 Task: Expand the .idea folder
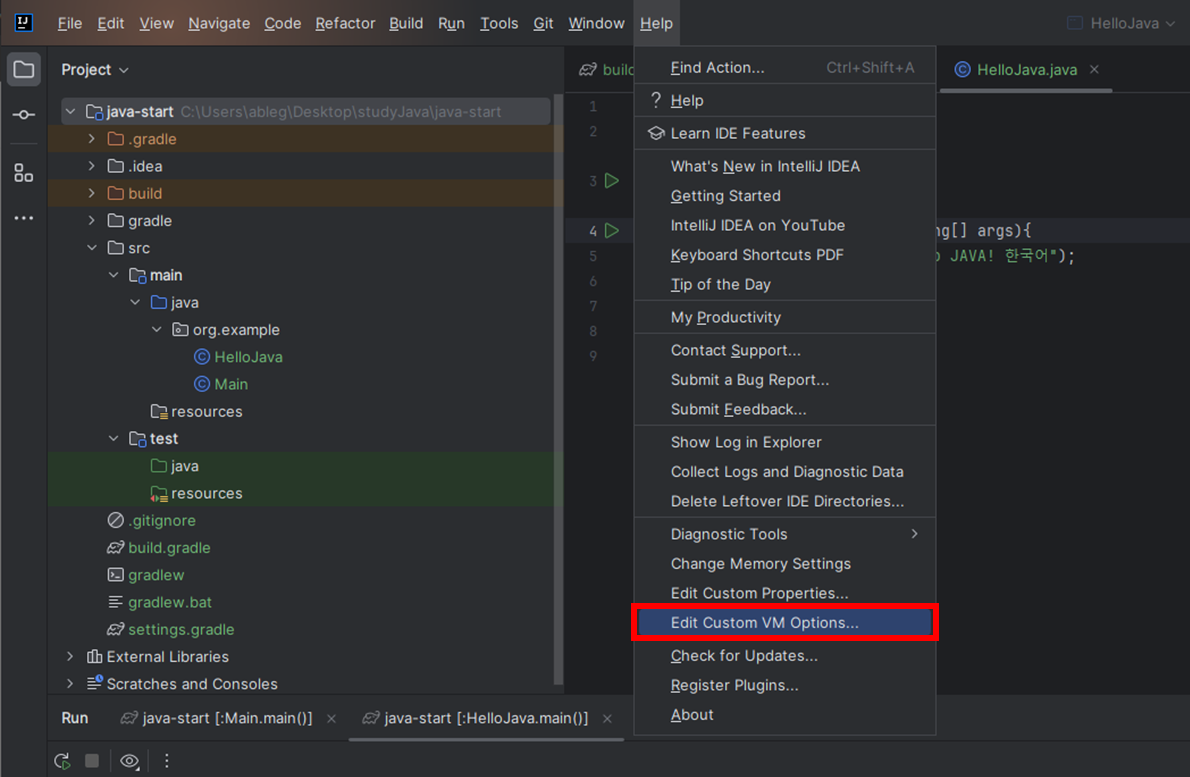tap(92, 166)
